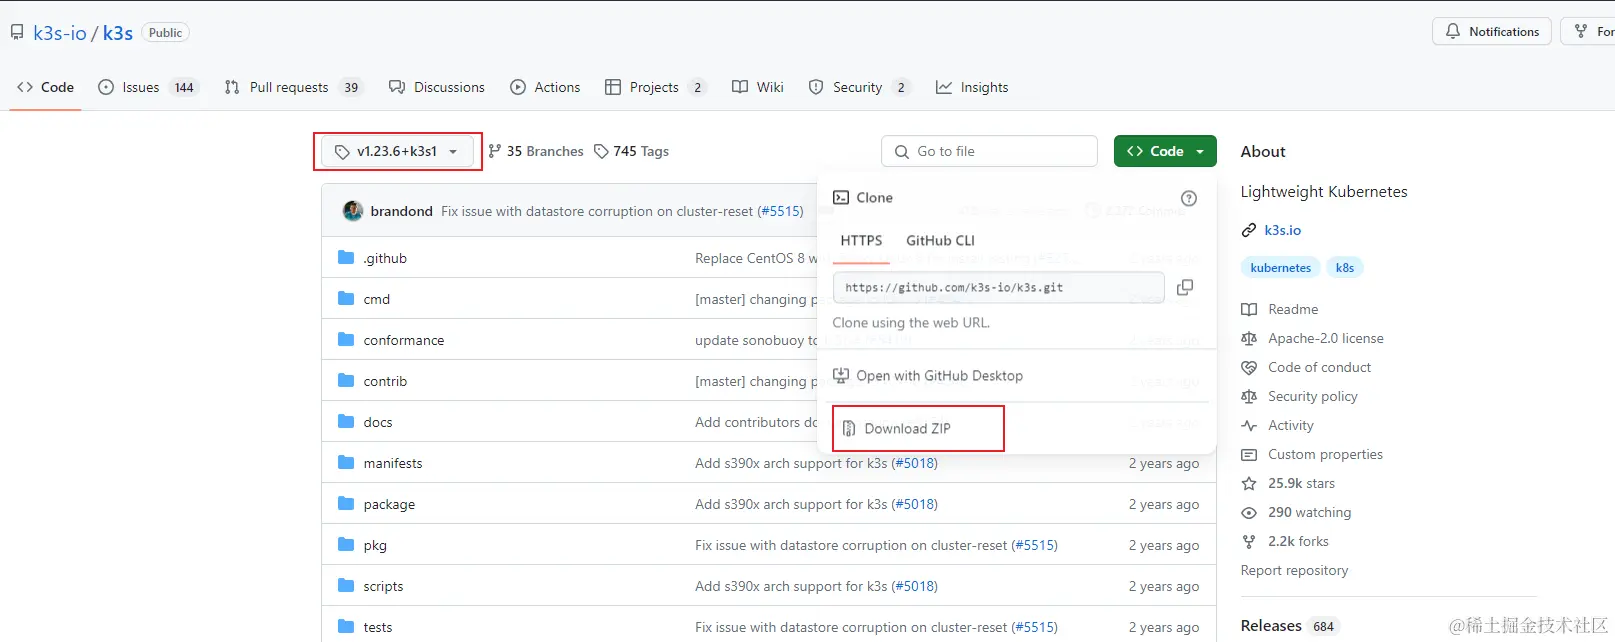Open brandond's author profile link

point(401,211)
